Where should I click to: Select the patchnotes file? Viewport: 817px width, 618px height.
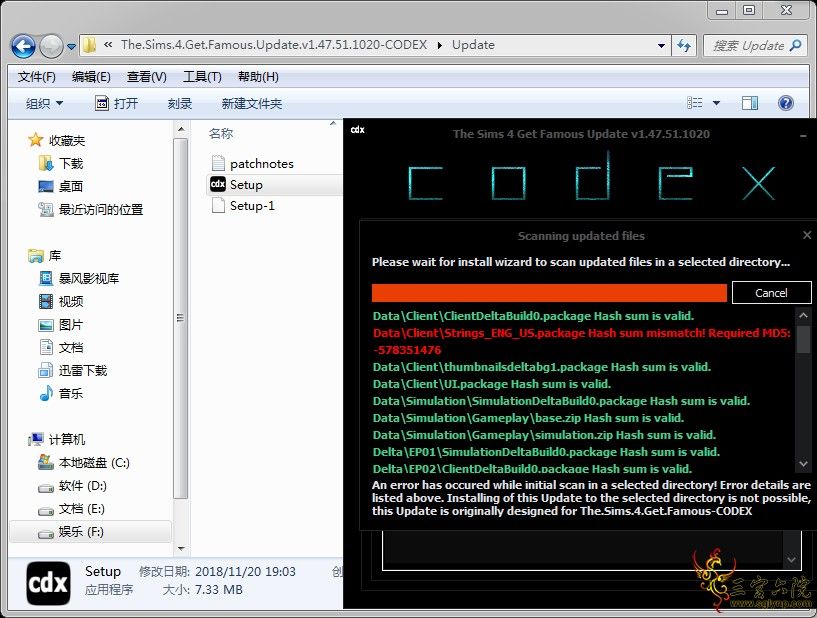click(252, 164)
